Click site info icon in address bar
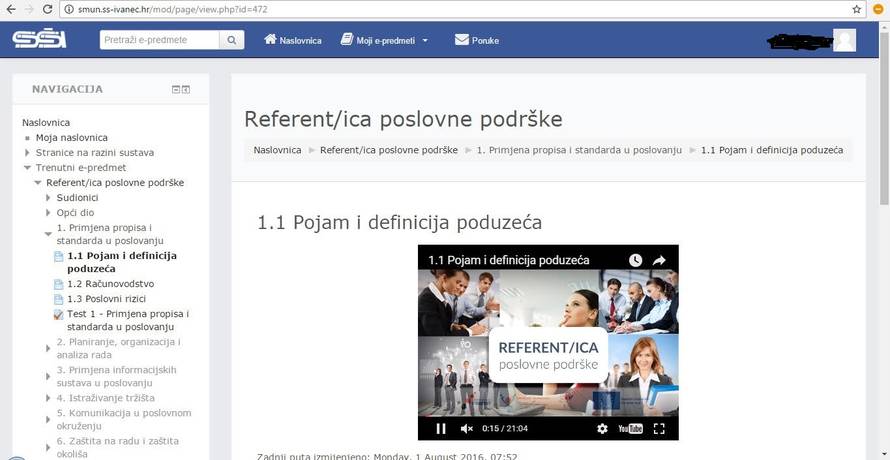890x460 pixels. [x=70, y=9]
